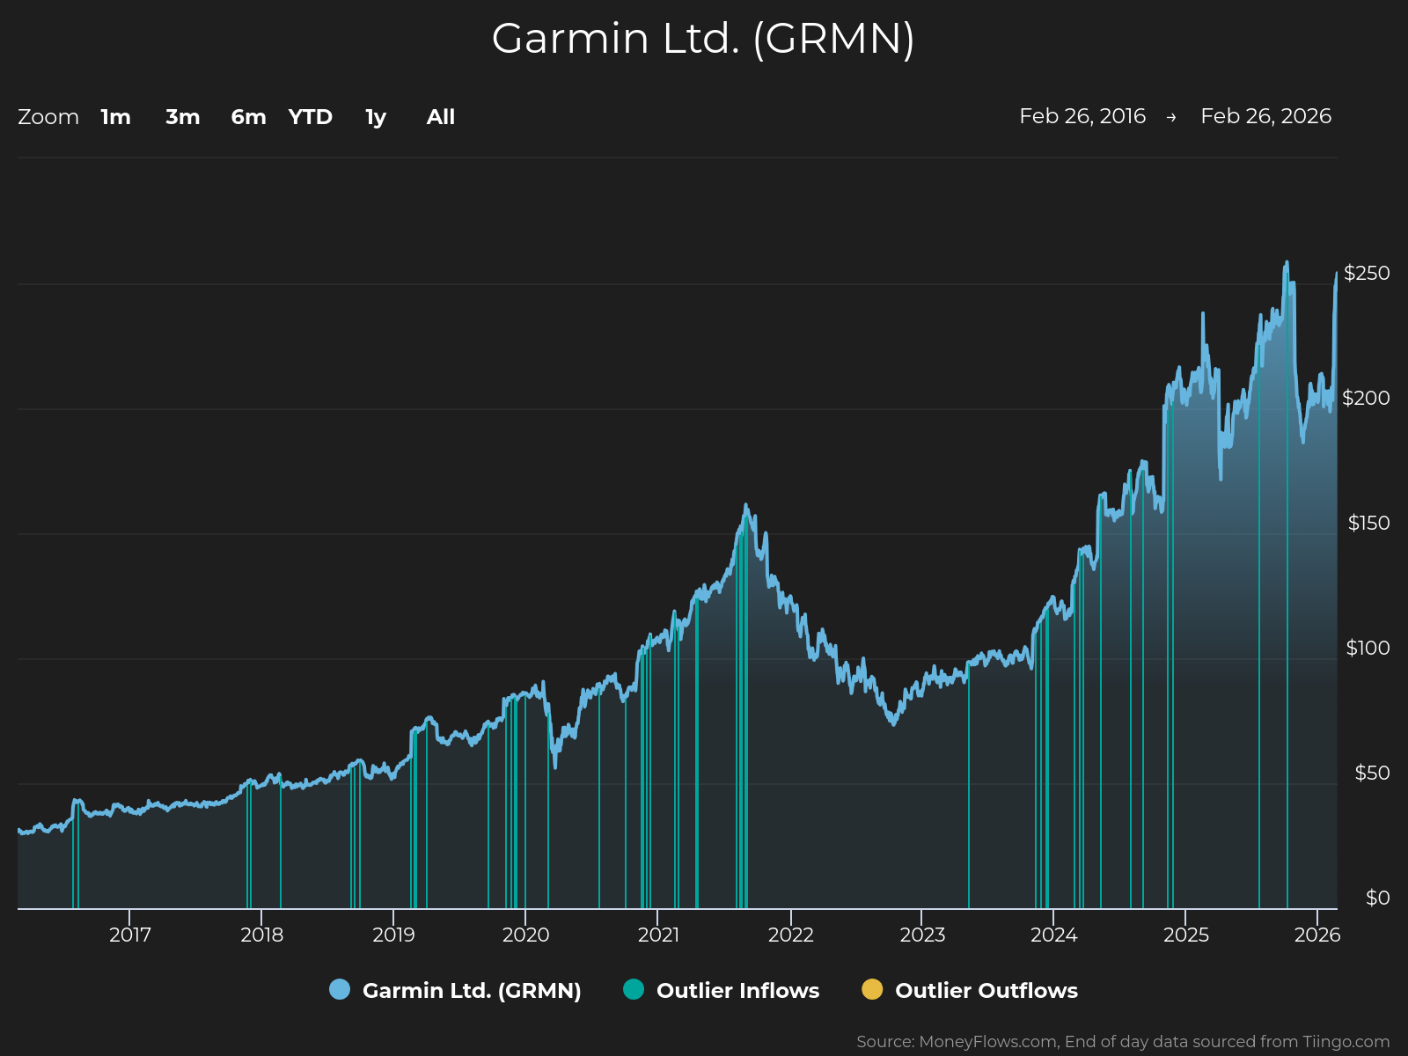Click the Garmin Ltd. (GRMN) chart title
The width and height of the screenshot is (1408, 1056).
pyautogui.click(x=703, y=39)
